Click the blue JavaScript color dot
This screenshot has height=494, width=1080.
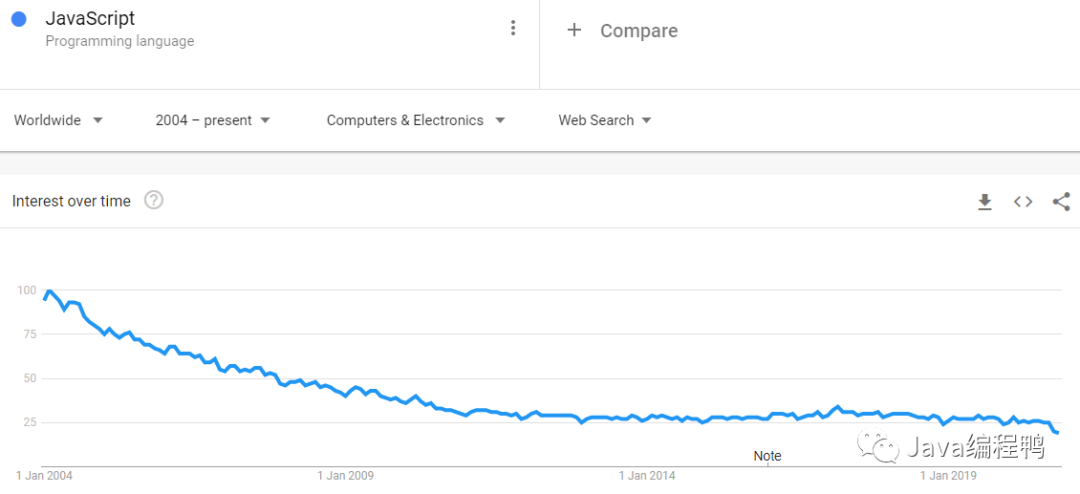click(x=18, y=18)
